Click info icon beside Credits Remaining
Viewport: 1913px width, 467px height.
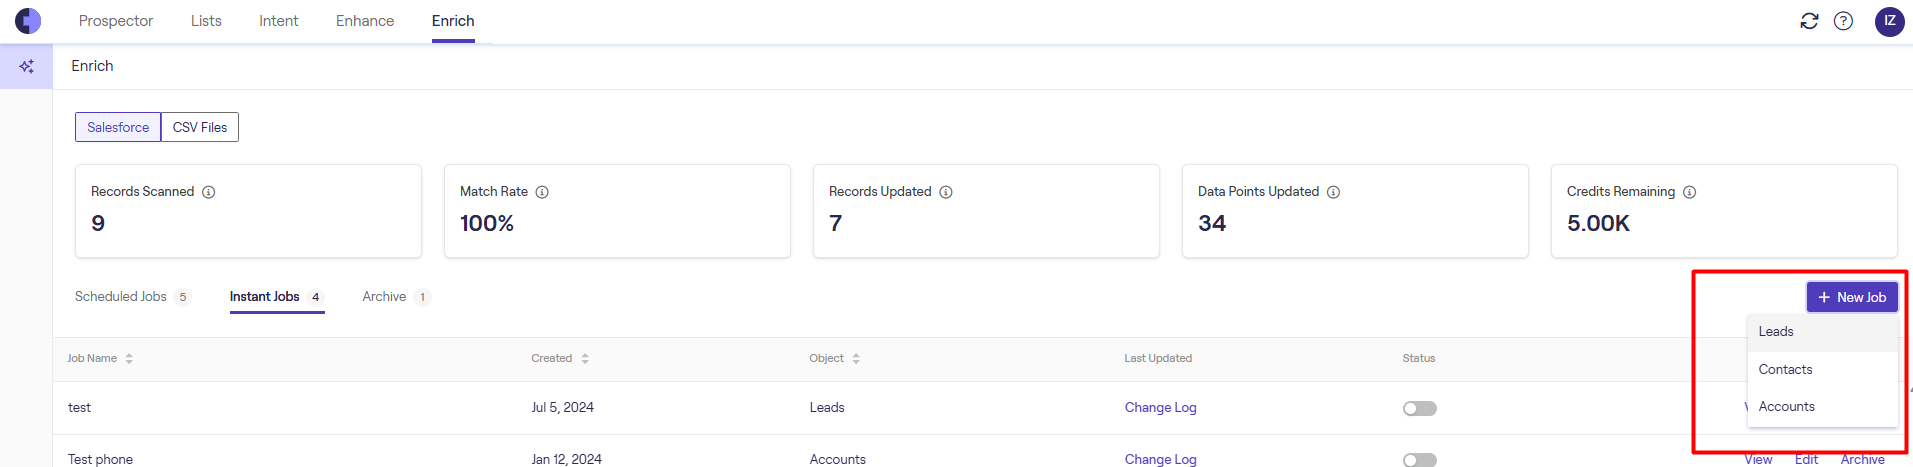(1689, 192)
